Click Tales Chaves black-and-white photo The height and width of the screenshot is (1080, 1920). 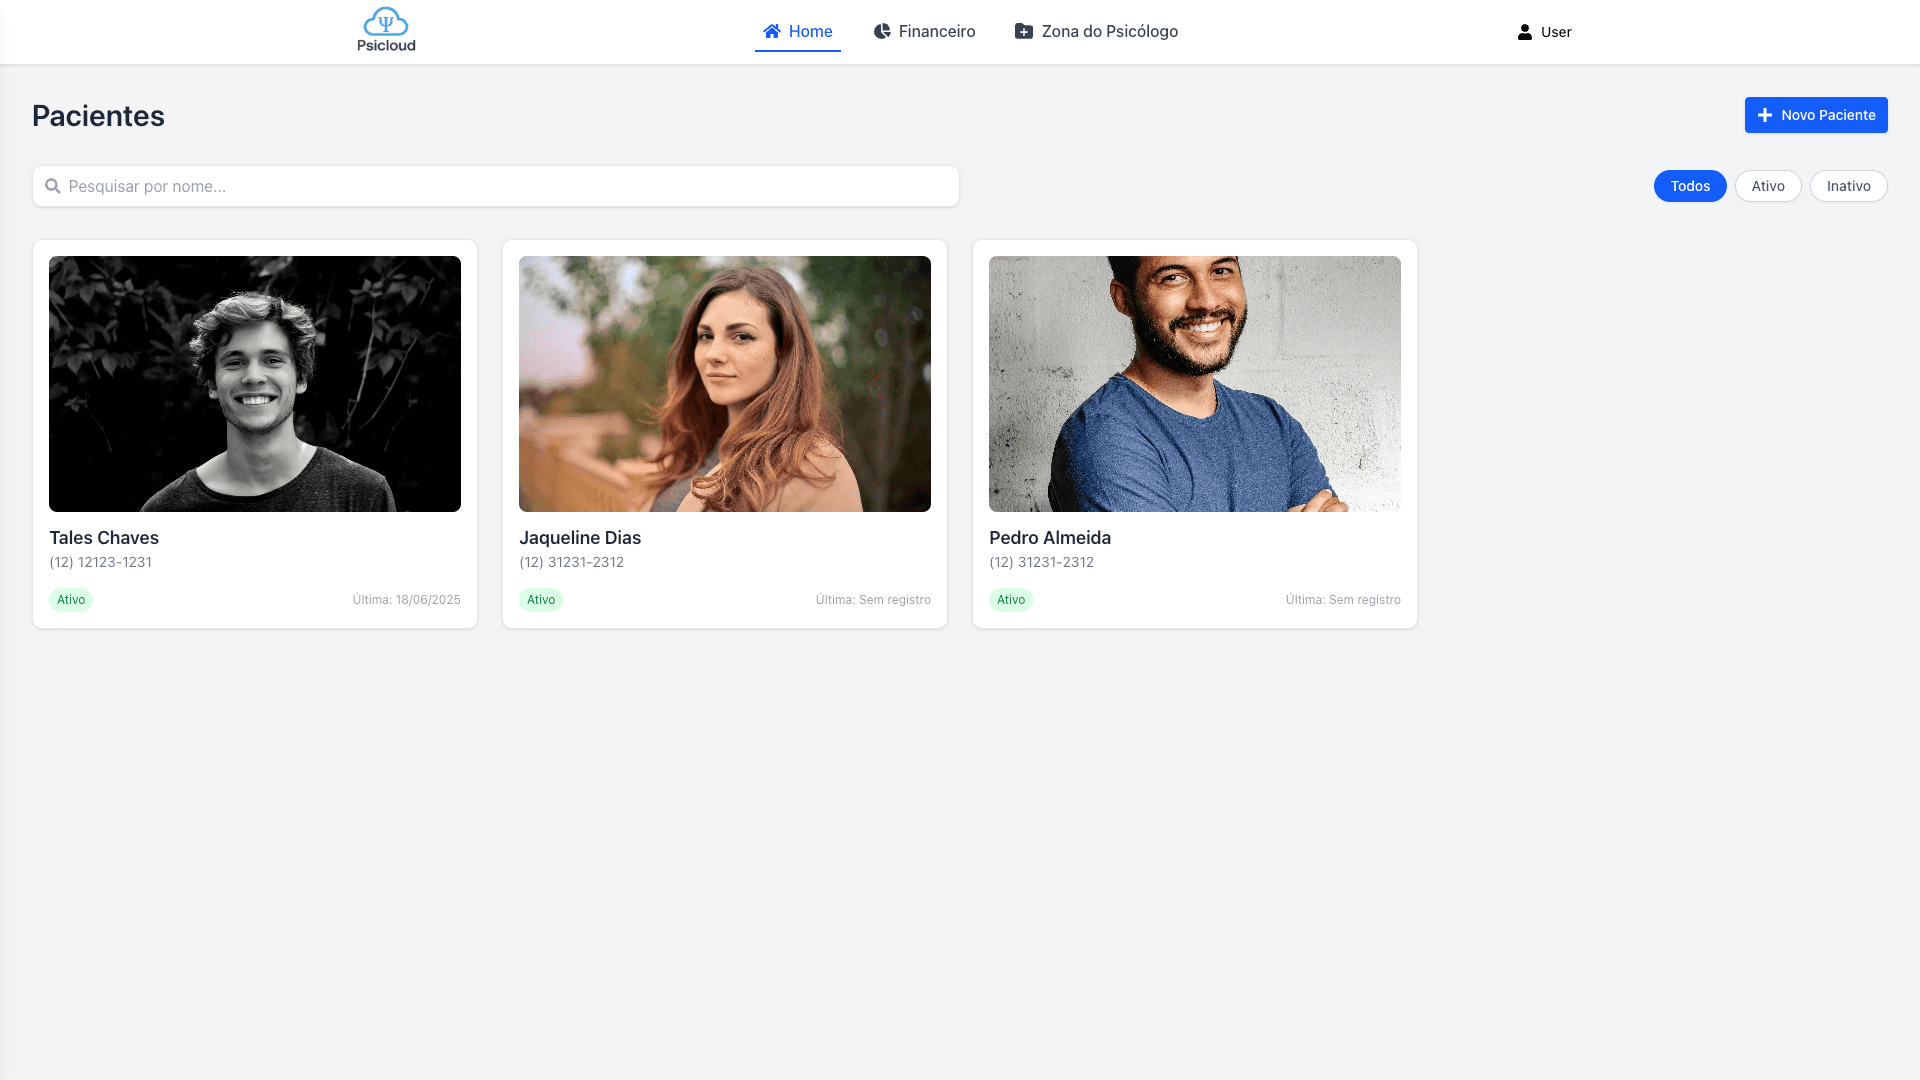(x=254, y=384)
